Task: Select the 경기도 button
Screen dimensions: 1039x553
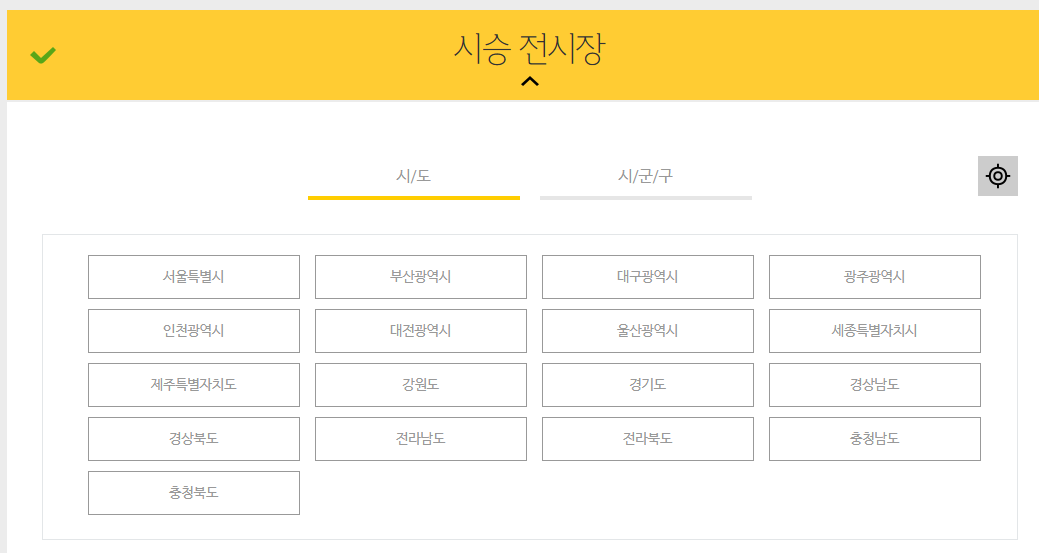Action: point(647,385)
